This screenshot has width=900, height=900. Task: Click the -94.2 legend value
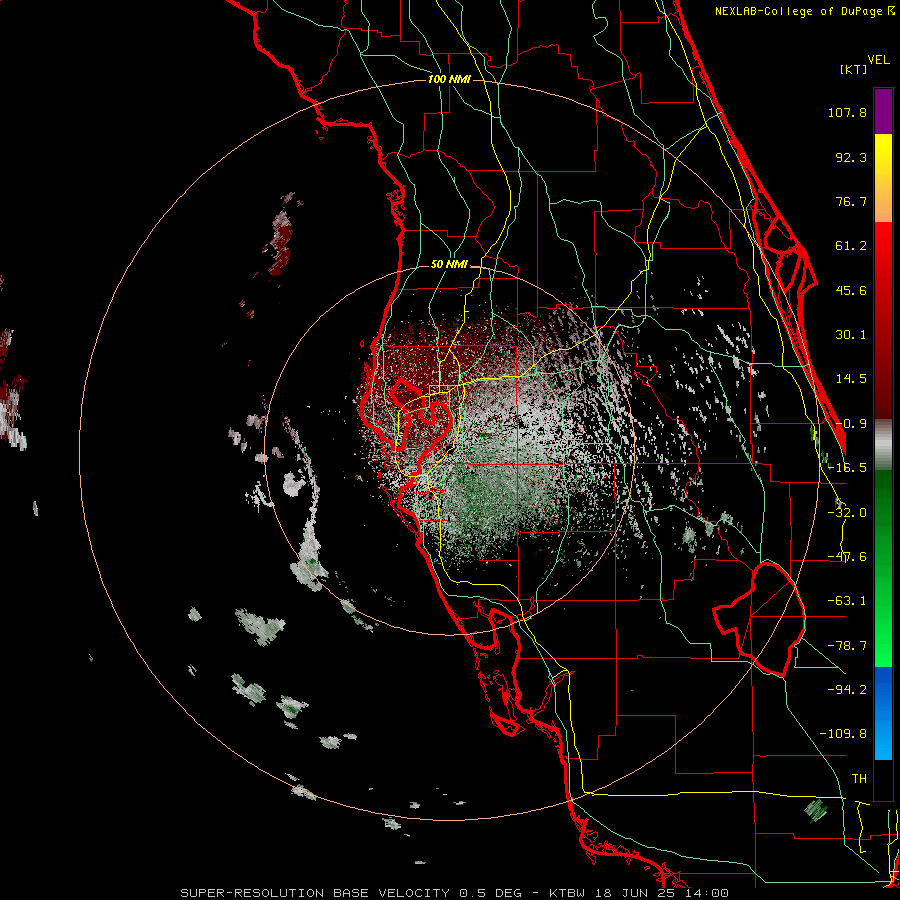tap(847, 689)
